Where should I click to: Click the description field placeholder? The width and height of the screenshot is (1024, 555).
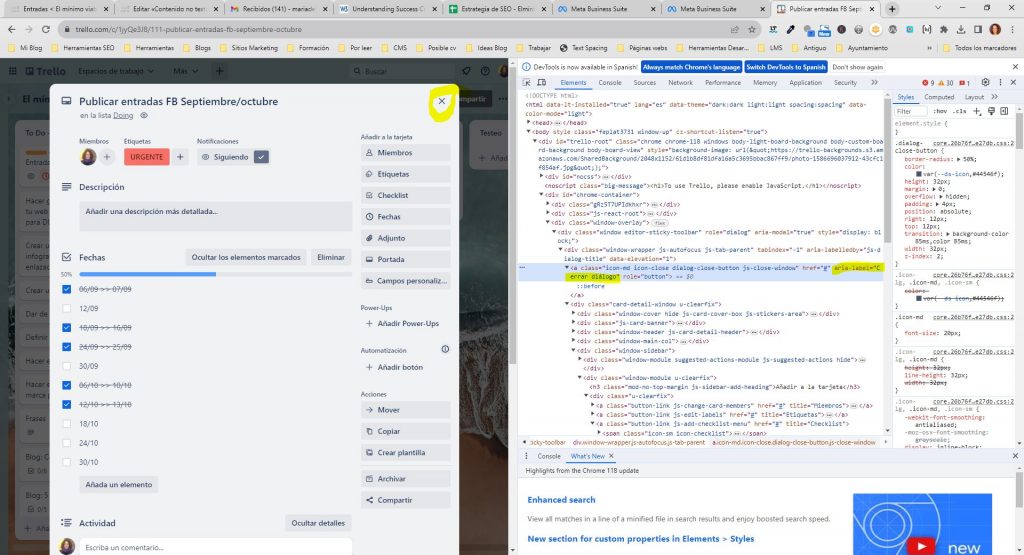click(x=216, y=216)
